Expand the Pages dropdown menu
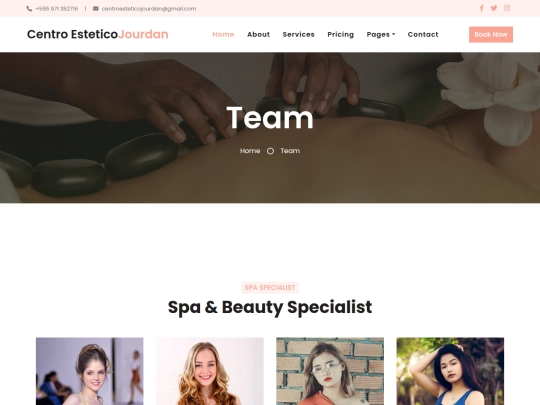 coord(381,34)
